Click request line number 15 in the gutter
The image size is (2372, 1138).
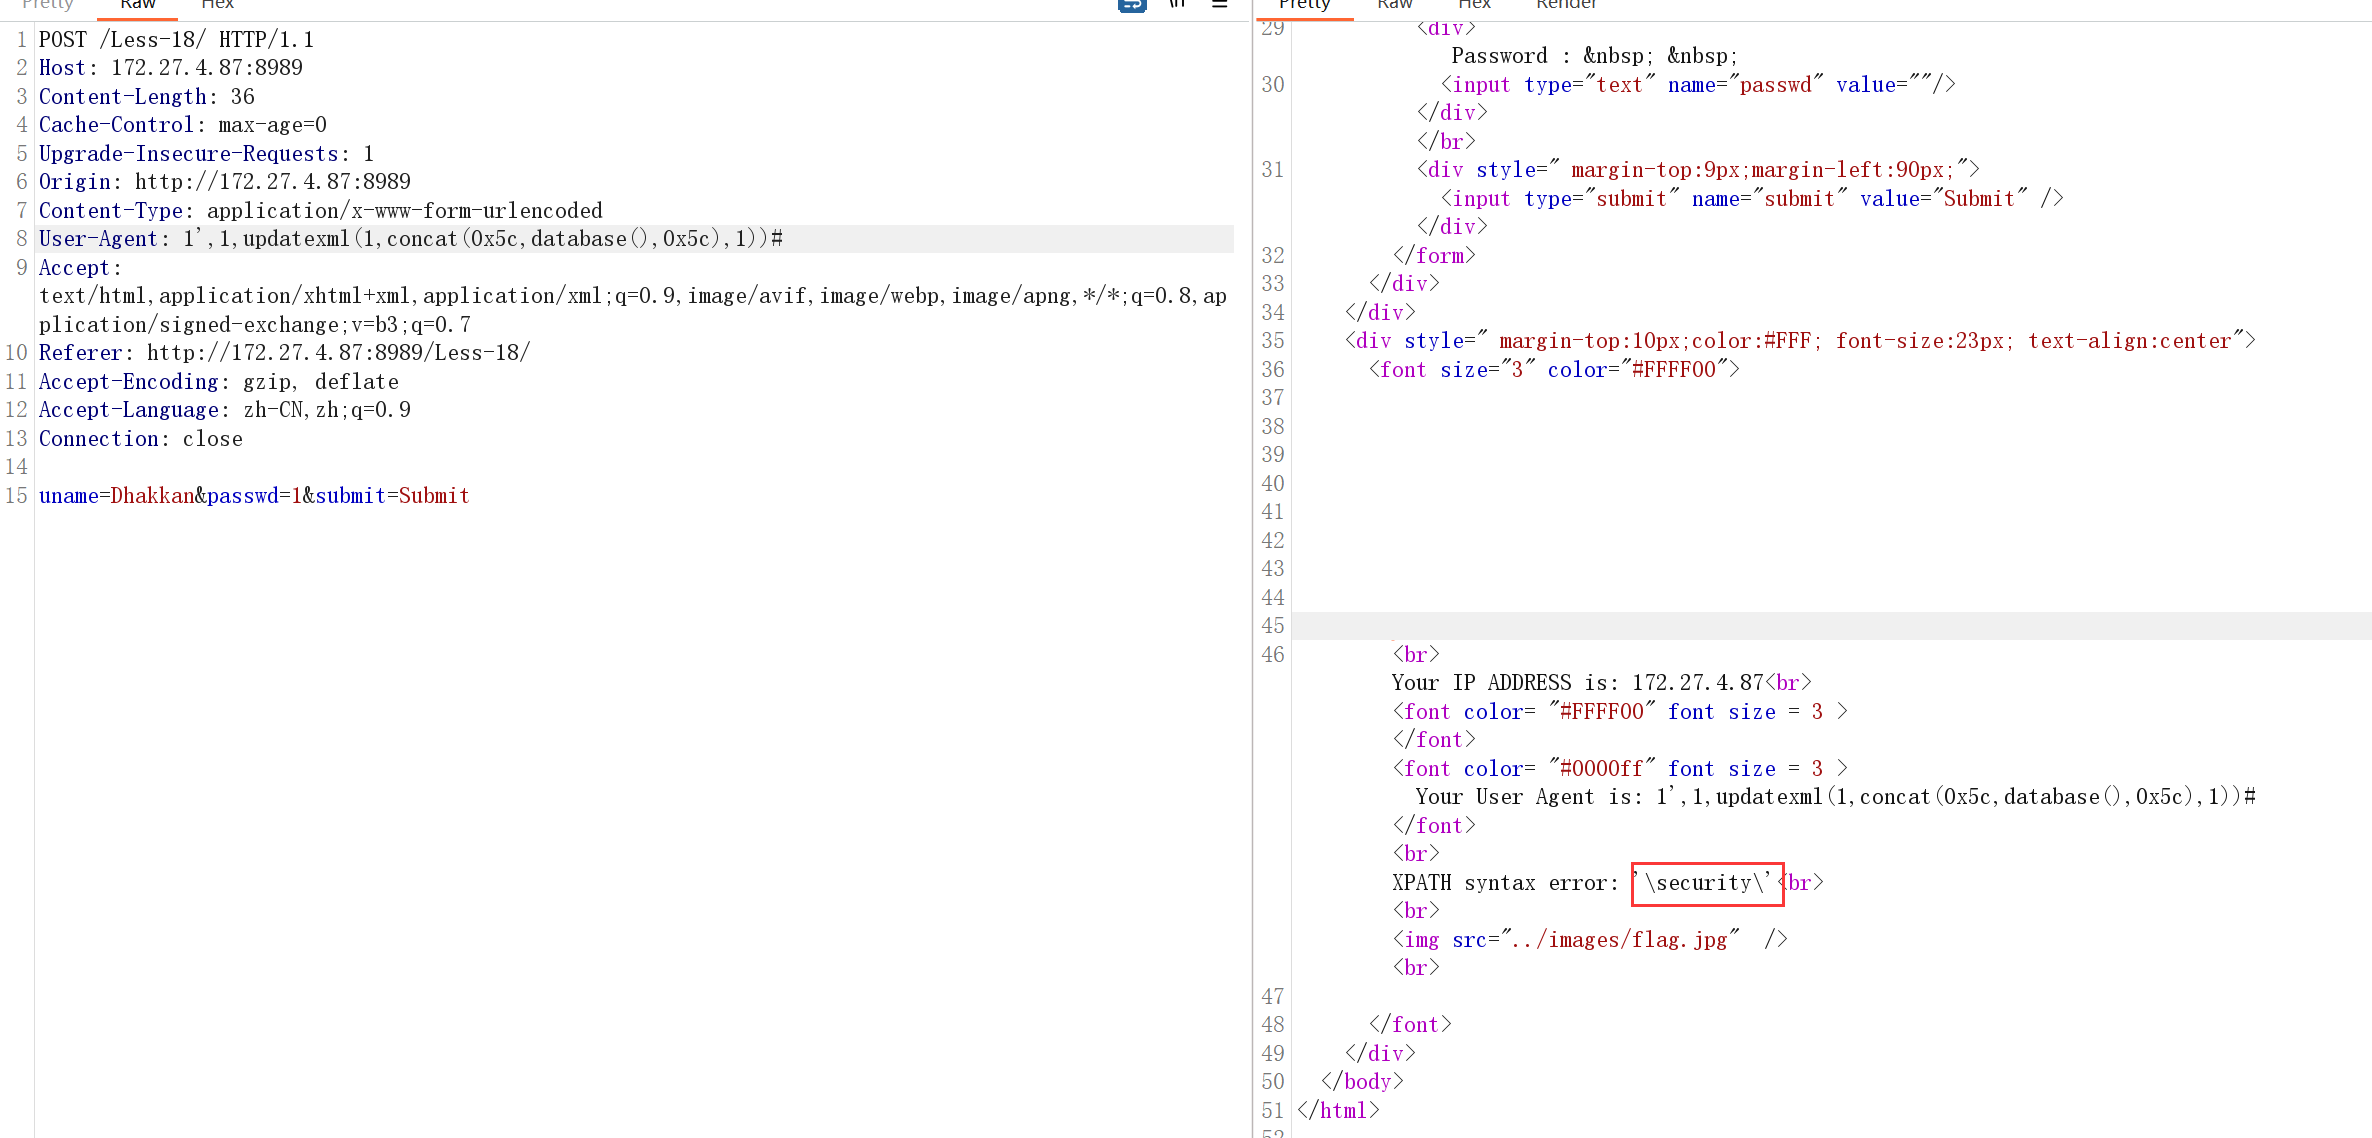coord(16,496)
